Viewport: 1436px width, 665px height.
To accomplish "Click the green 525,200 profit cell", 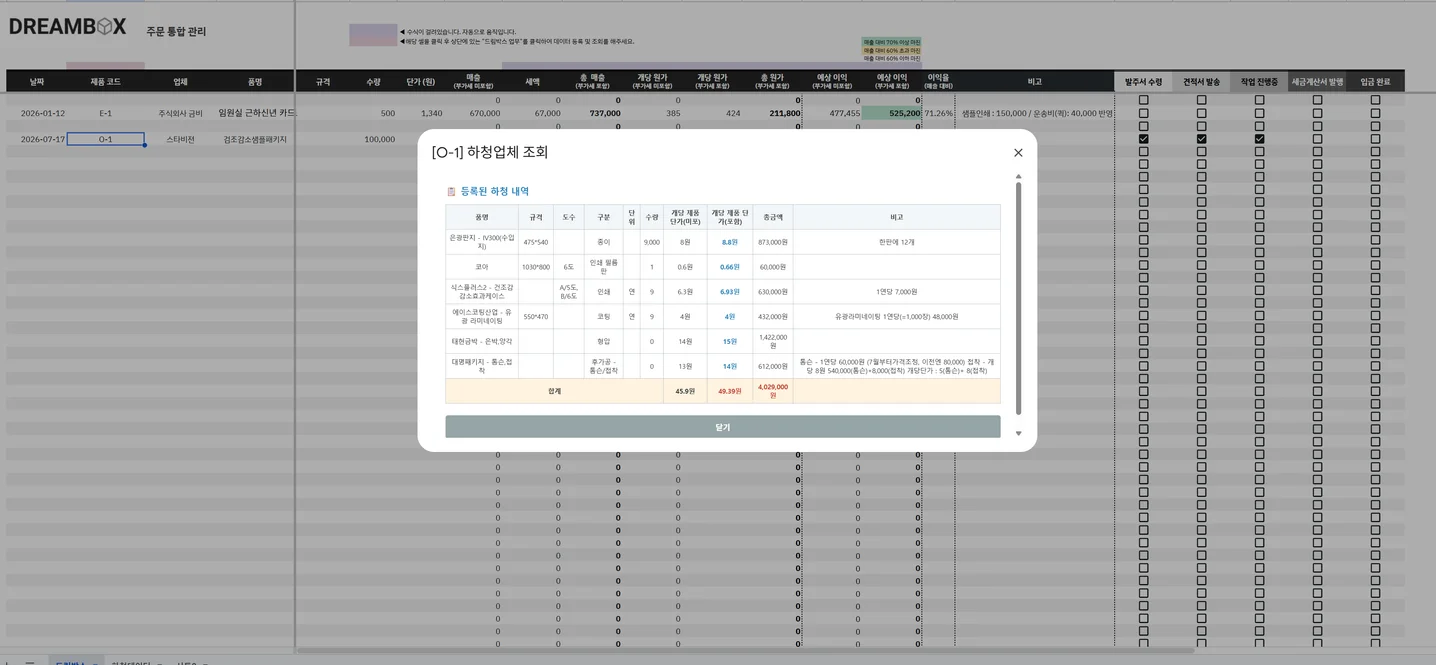I will [x=891, y=113].
